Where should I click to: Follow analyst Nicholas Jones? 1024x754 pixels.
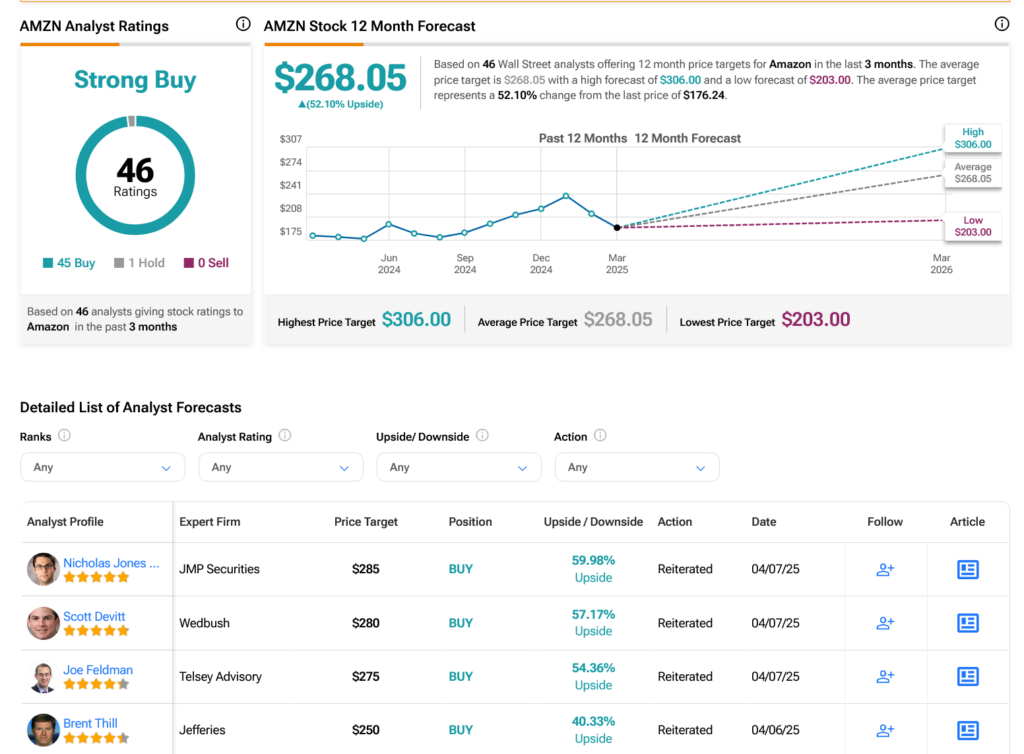point(885,569)
